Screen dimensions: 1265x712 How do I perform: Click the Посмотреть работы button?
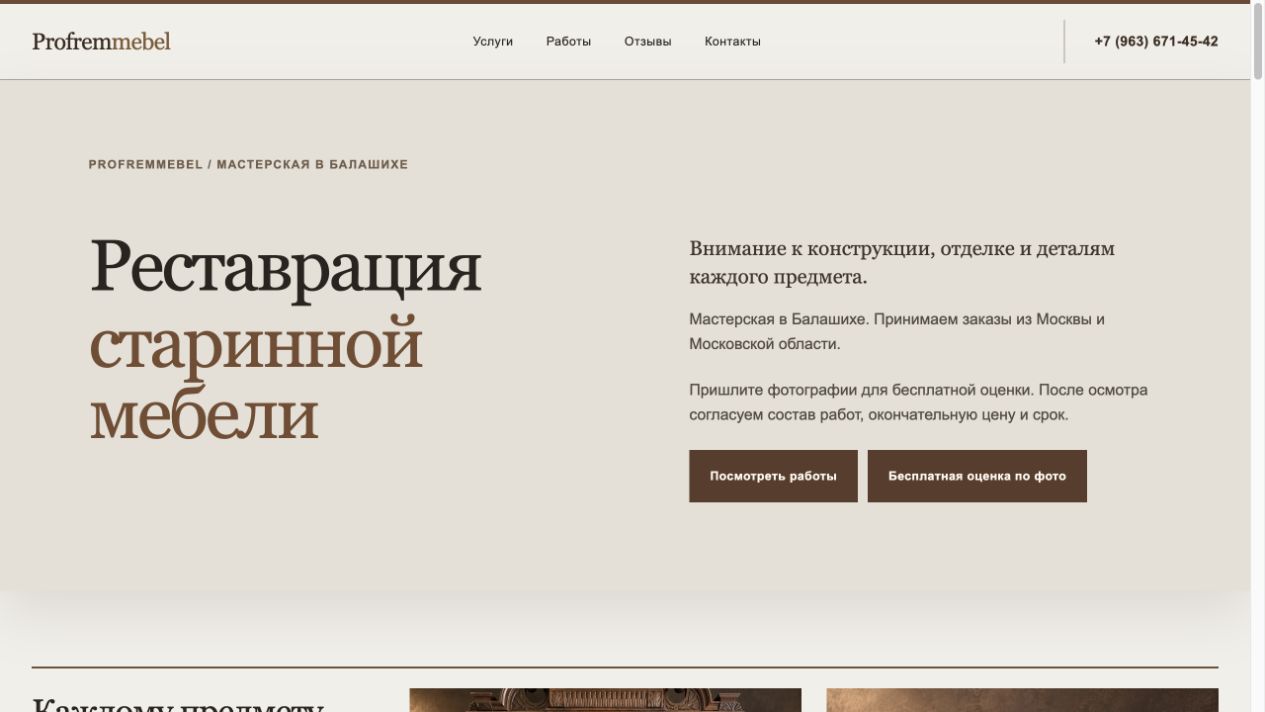point(773,476)
